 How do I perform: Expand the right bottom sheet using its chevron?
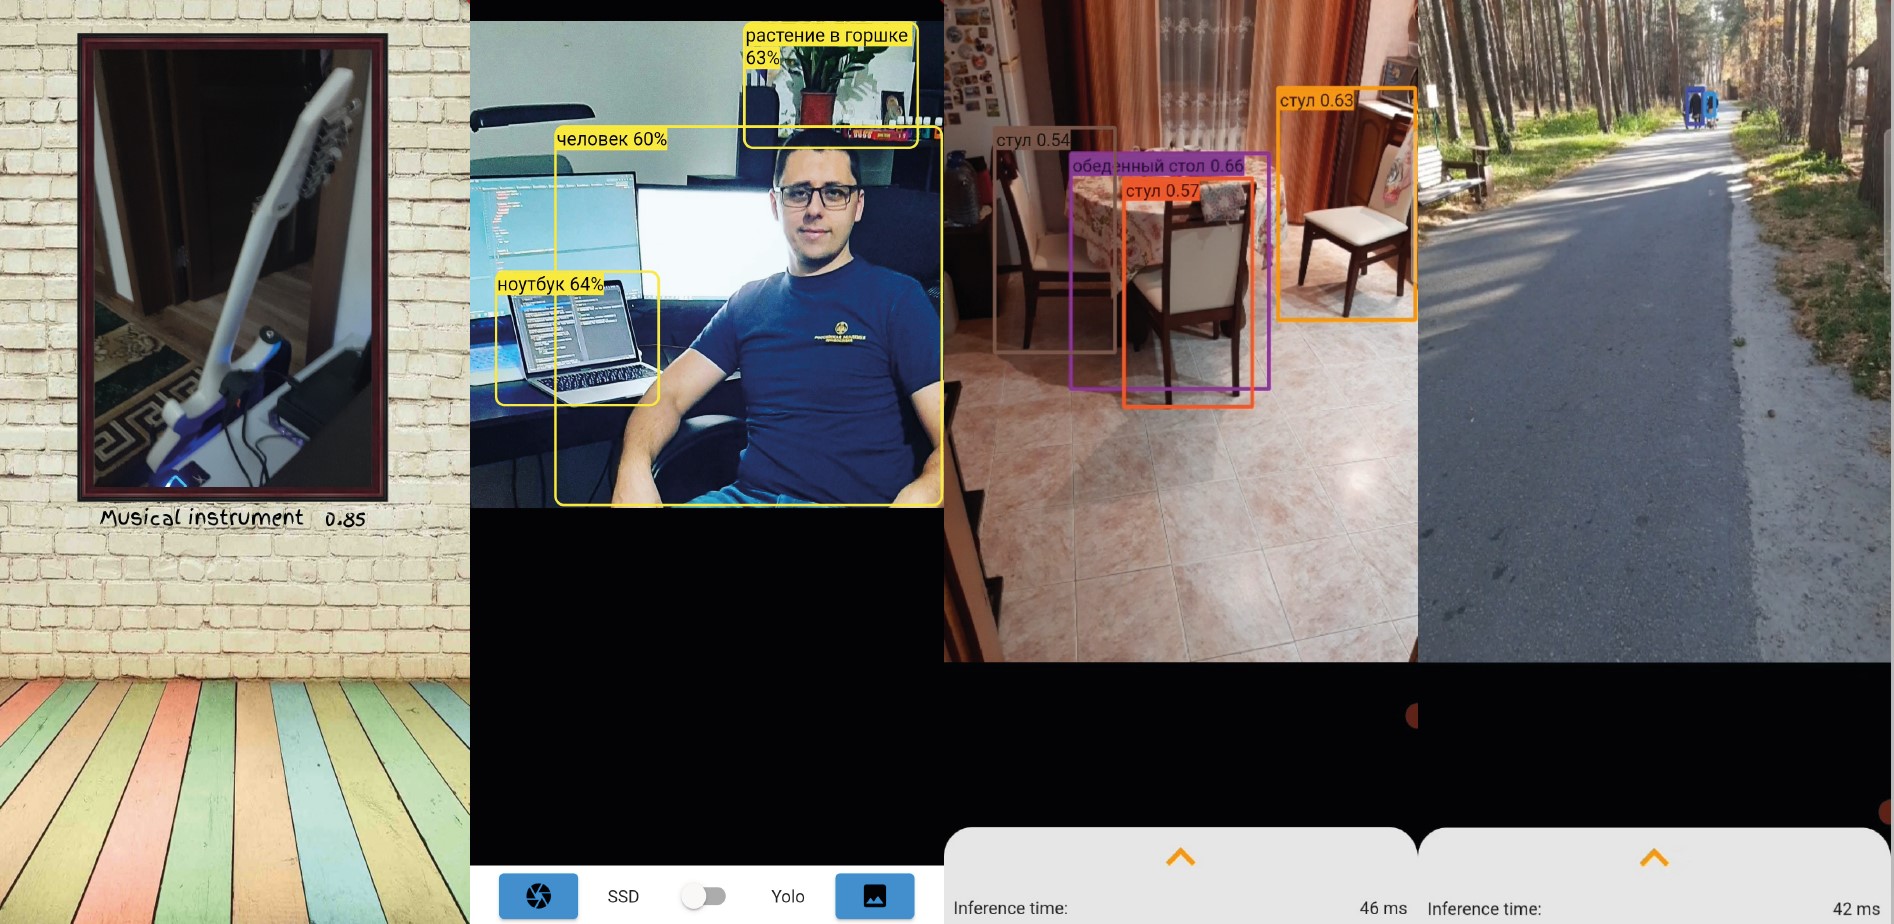(1654, 858)
